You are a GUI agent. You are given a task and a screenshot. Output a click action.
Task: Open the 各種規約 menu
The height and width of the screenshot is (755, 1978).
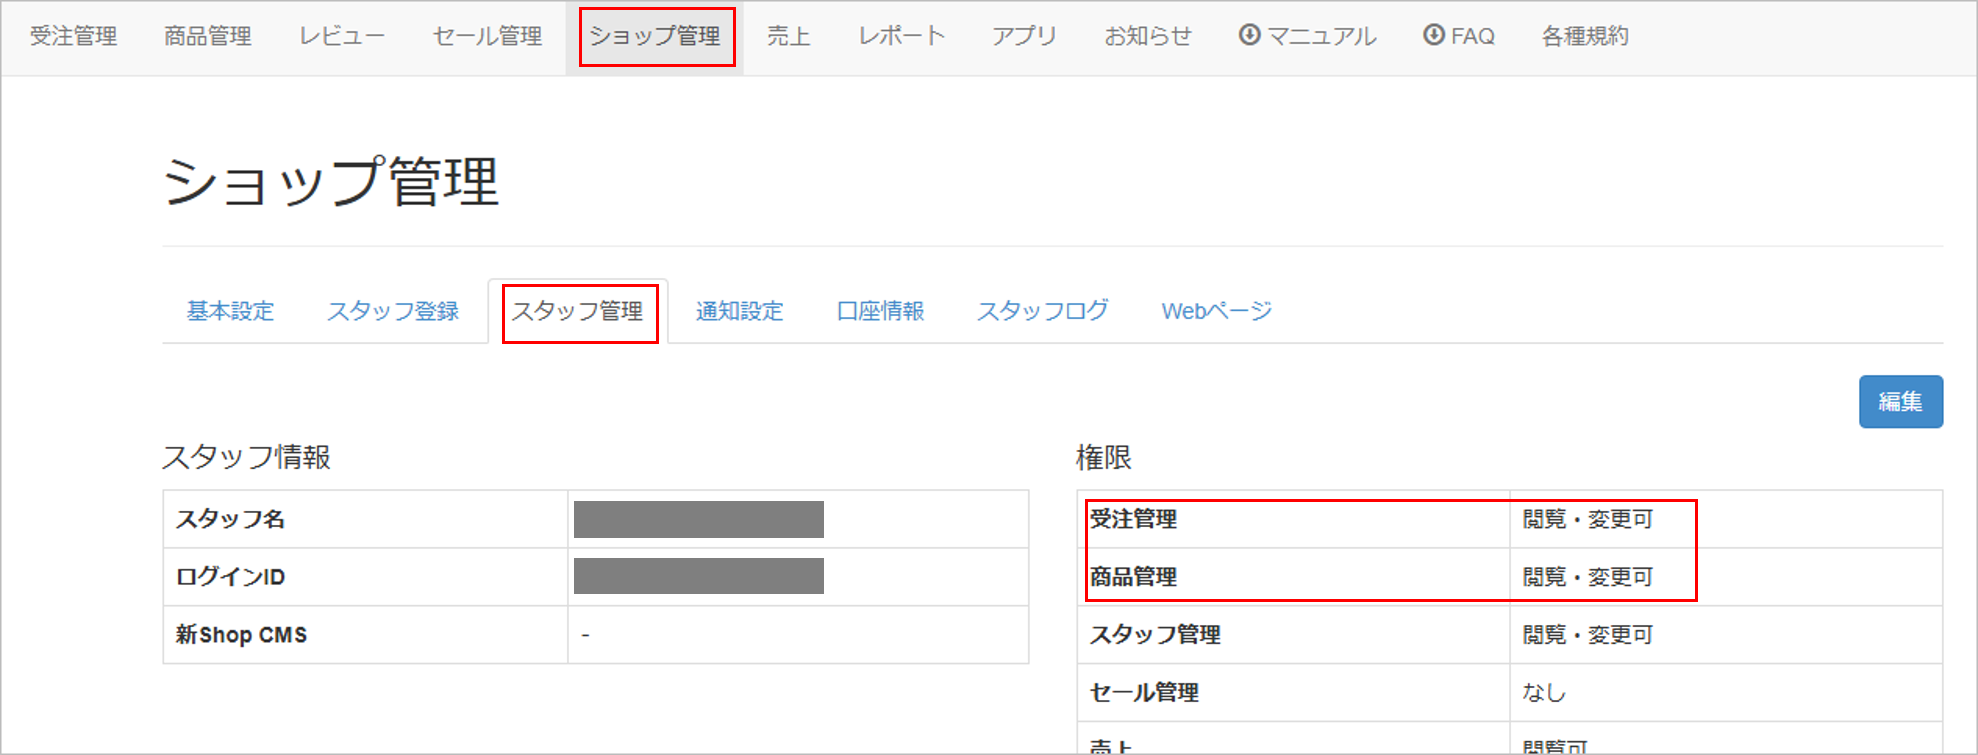1585,36
